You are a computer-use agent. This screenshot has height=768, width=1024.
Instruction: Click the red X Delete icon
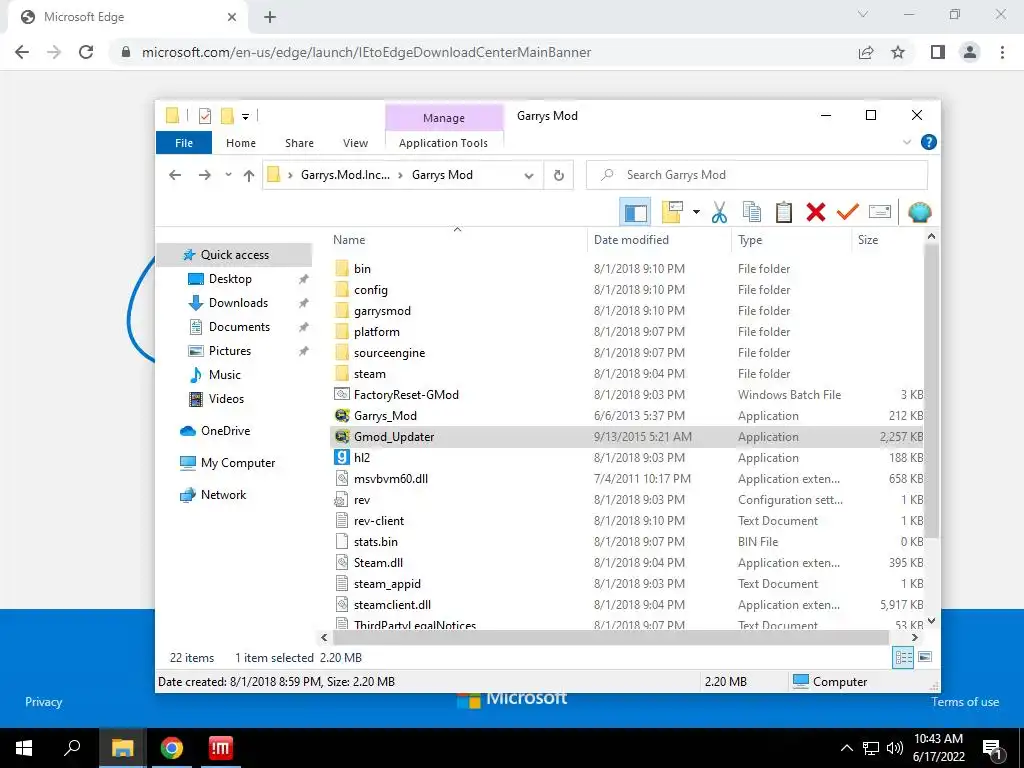[x=816, y=212]
